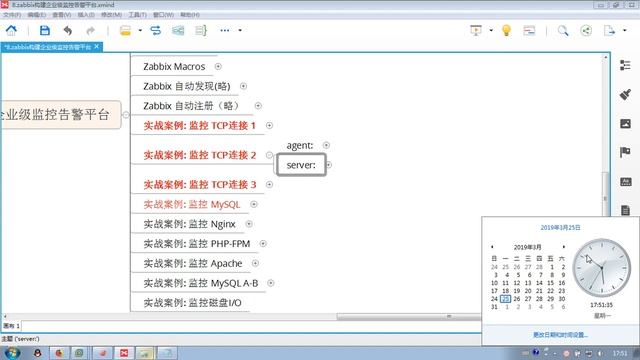Expand 监控 Apache topic
This screenshot has height=360, width=640.
point(255,263)
